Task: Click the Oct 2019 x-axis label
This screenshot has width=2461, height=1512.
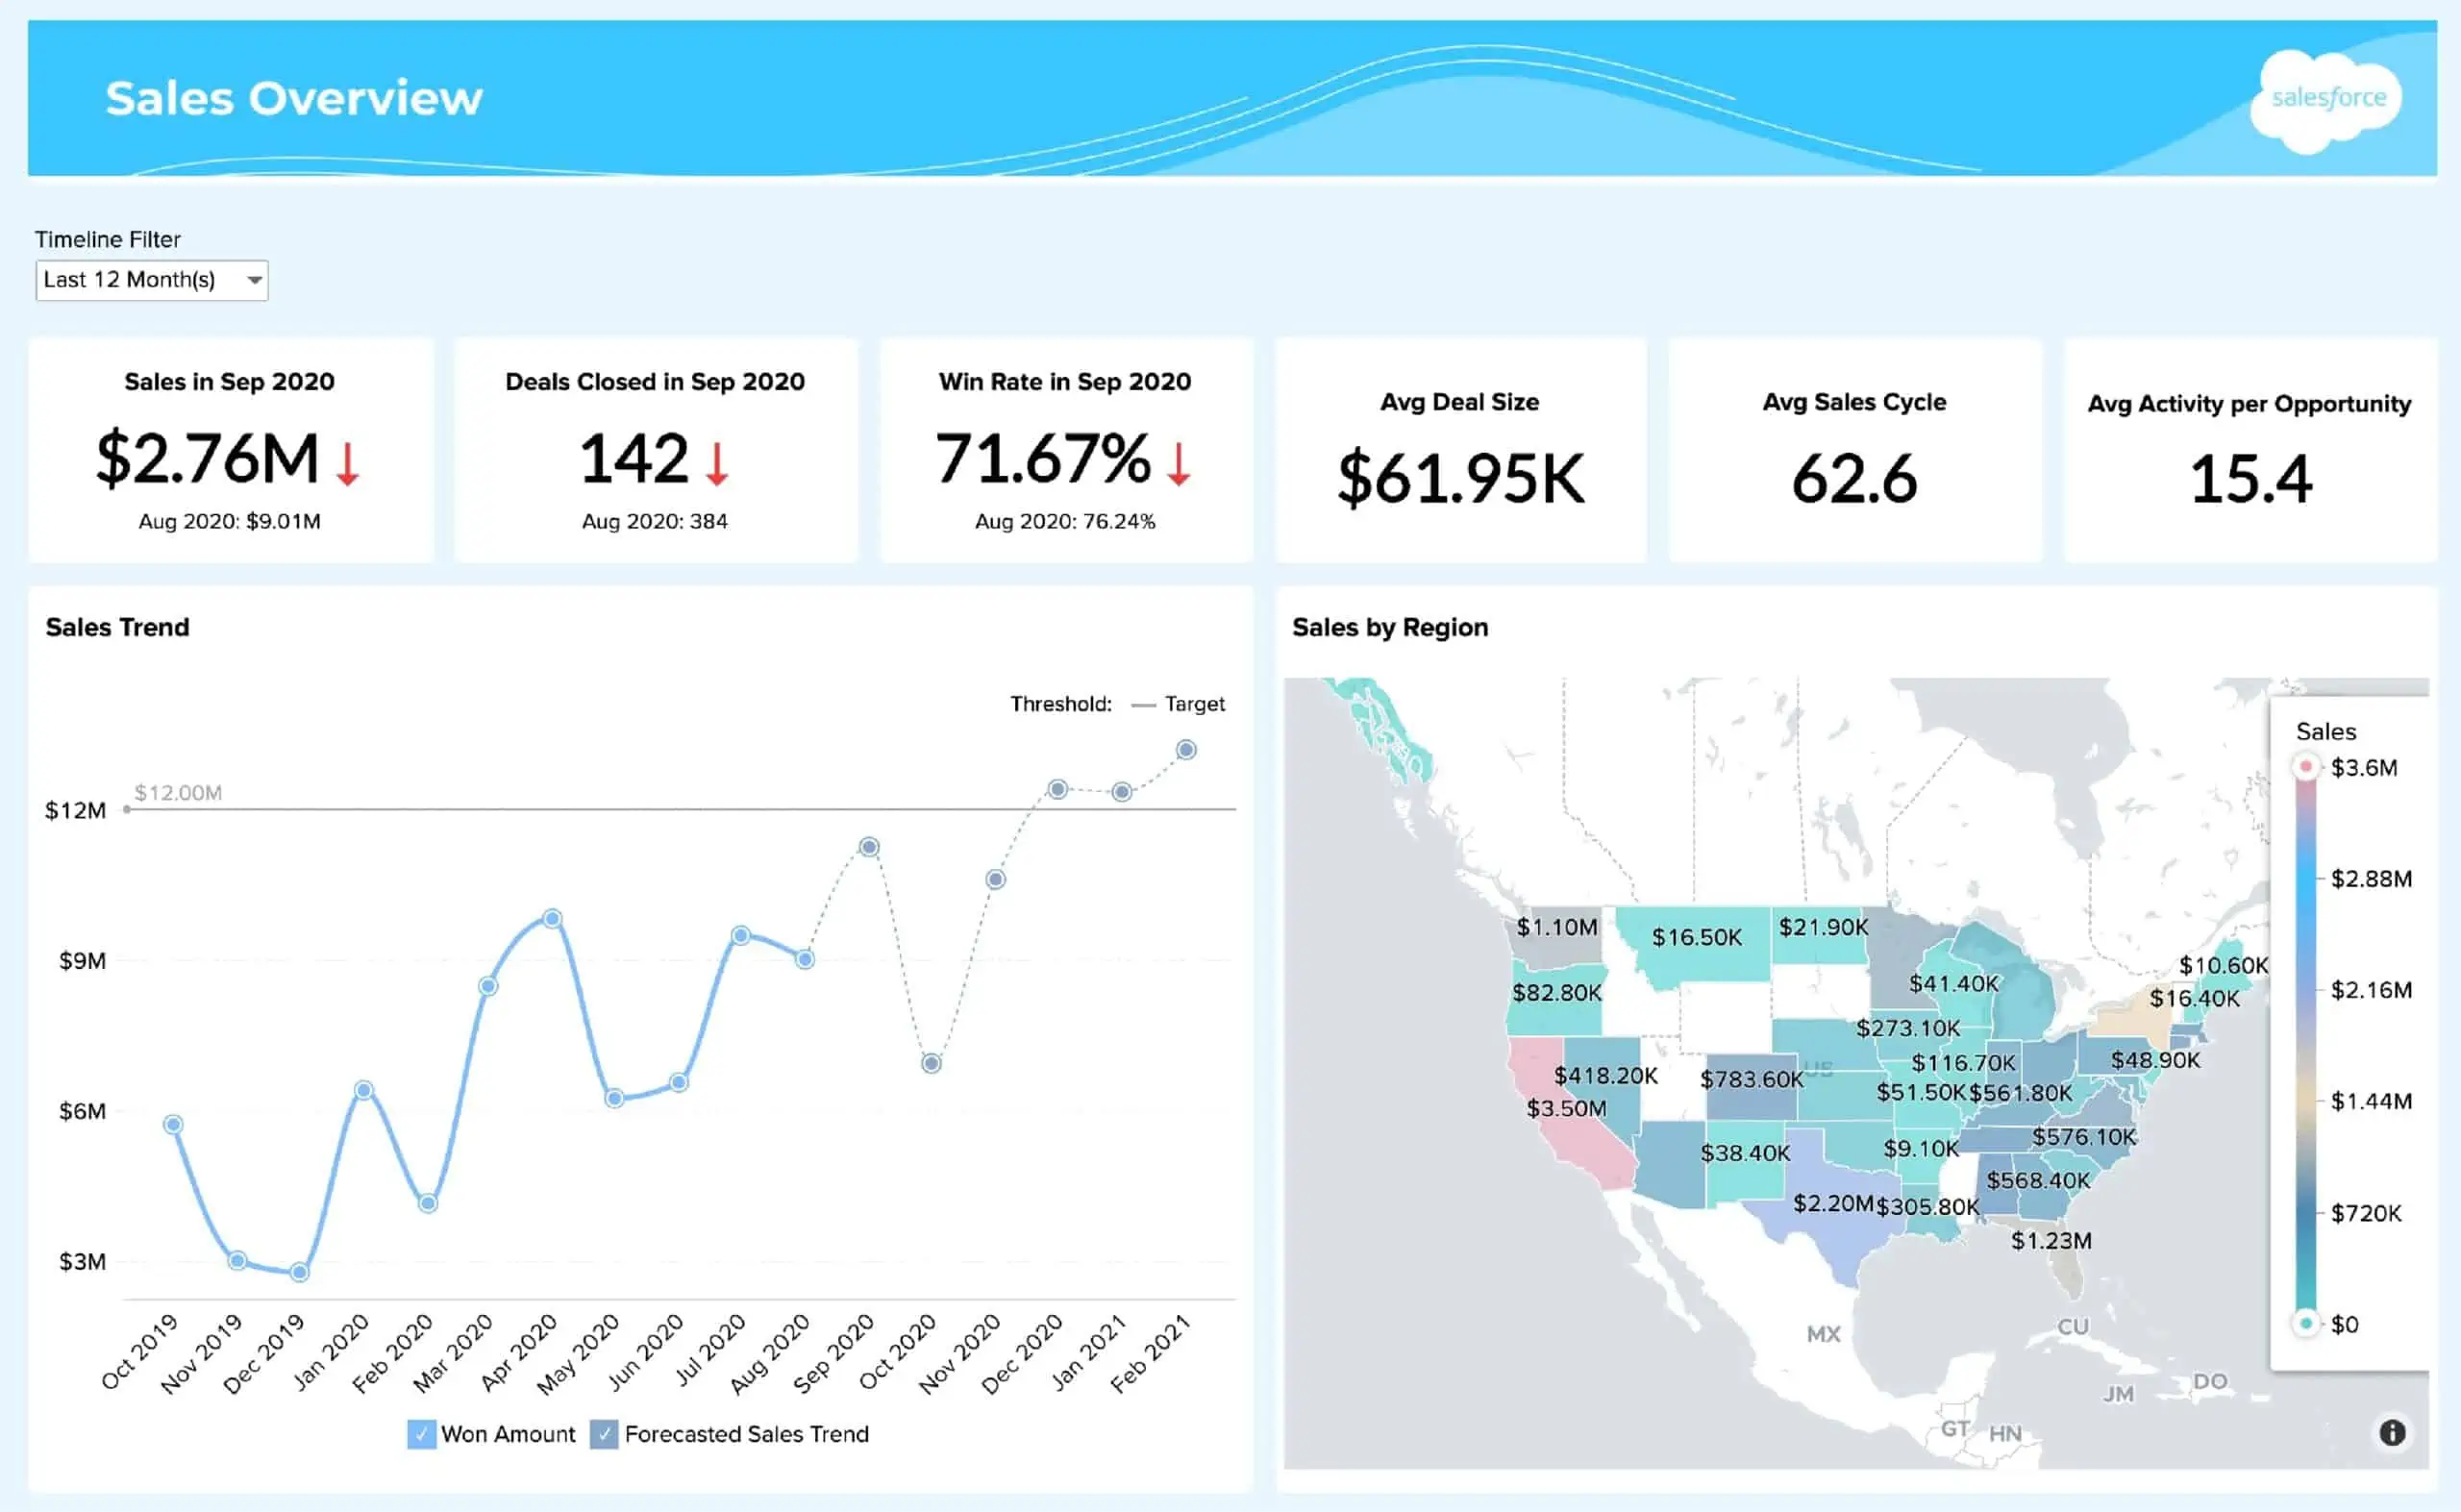Action: [x=140, y=1351]
